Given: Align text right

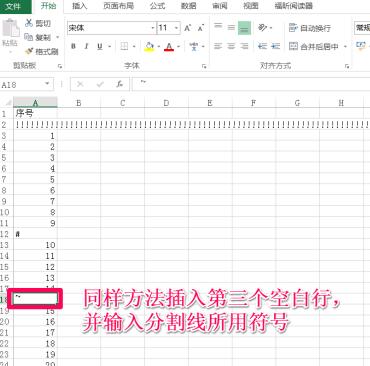Looking at the screenshot, I should pos(244,46).
